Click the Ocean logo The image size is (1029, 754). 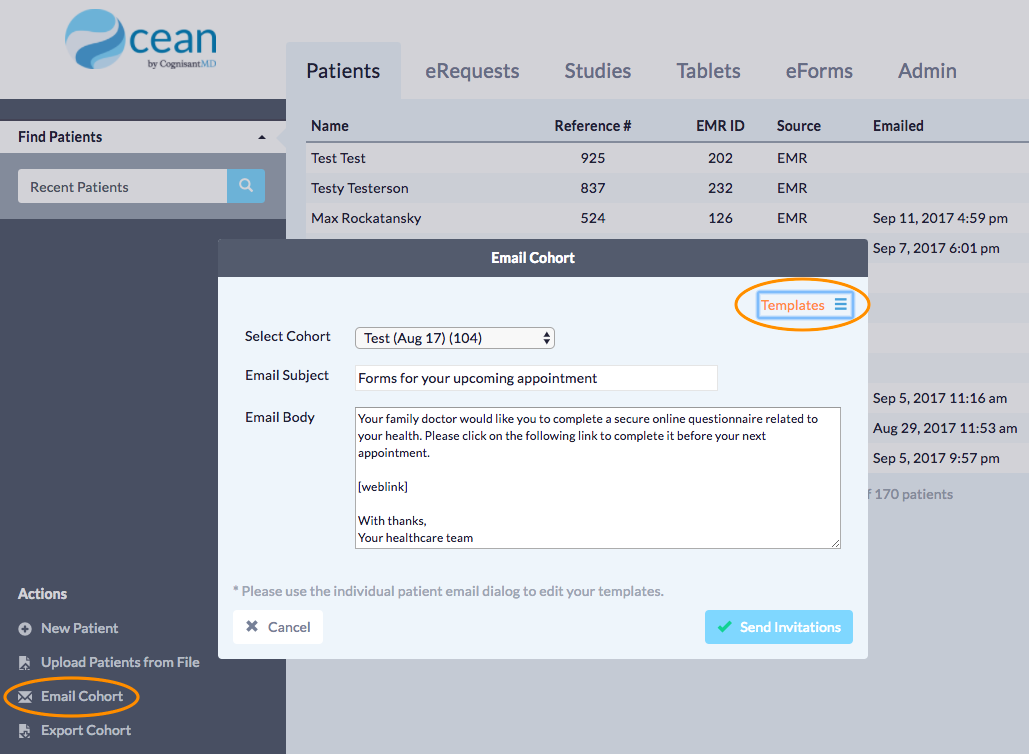(140, 40)
